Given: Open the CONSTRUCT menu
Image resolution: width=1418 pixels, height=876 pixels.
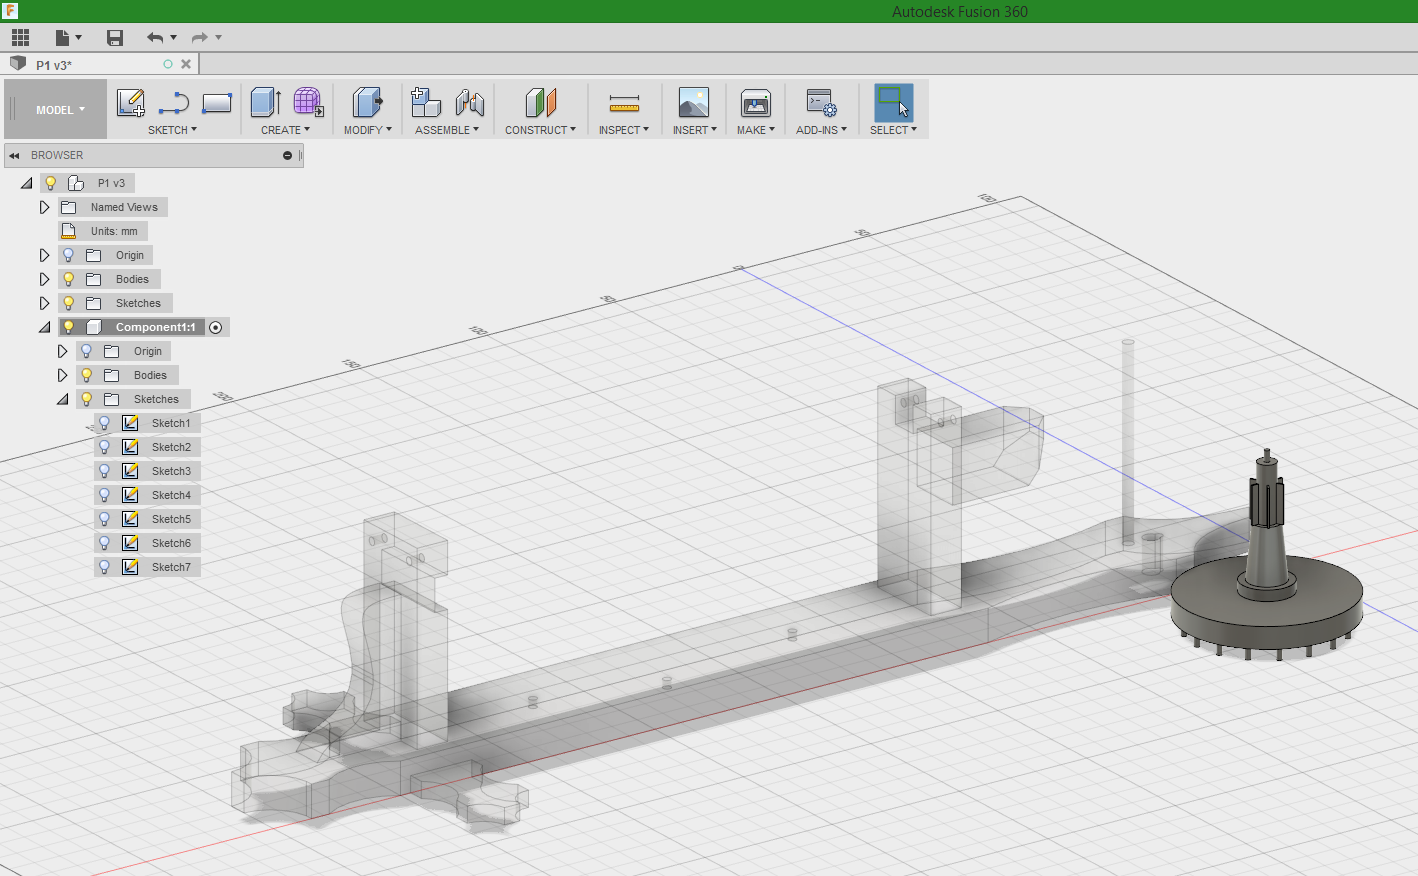Looking at the screenshot, I should 540,130.
